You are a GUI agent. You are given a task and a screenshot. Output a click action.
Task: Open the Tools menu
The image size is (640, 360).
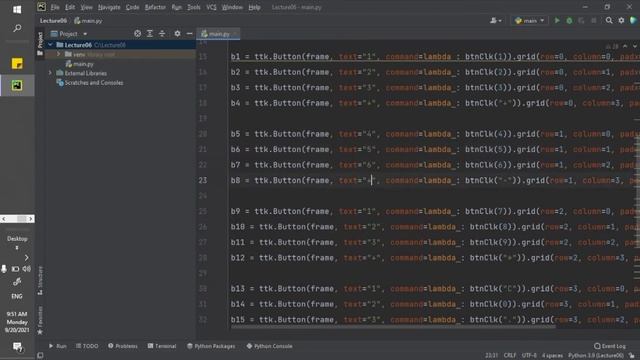194,7
